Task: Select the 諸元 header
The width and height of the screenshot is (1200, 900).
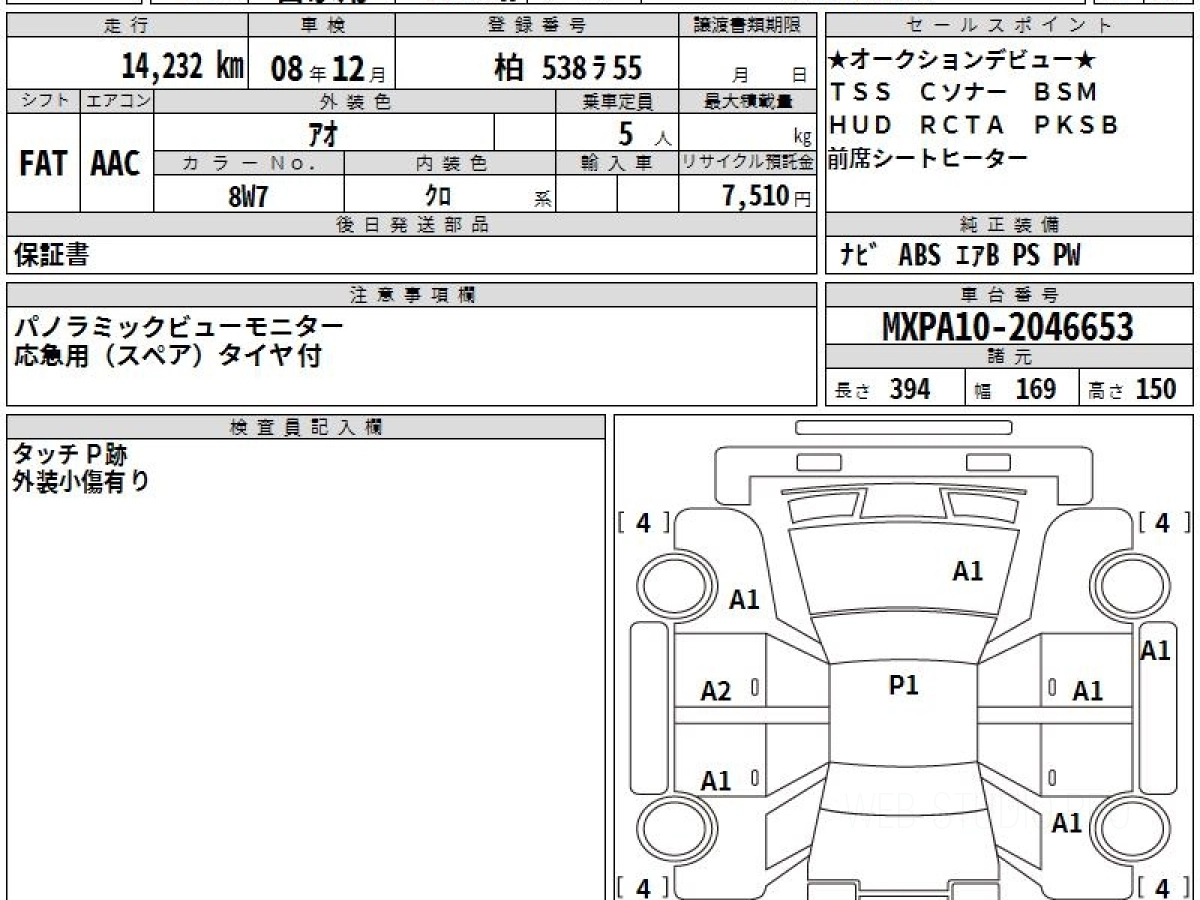Action: click(1009, 357)
